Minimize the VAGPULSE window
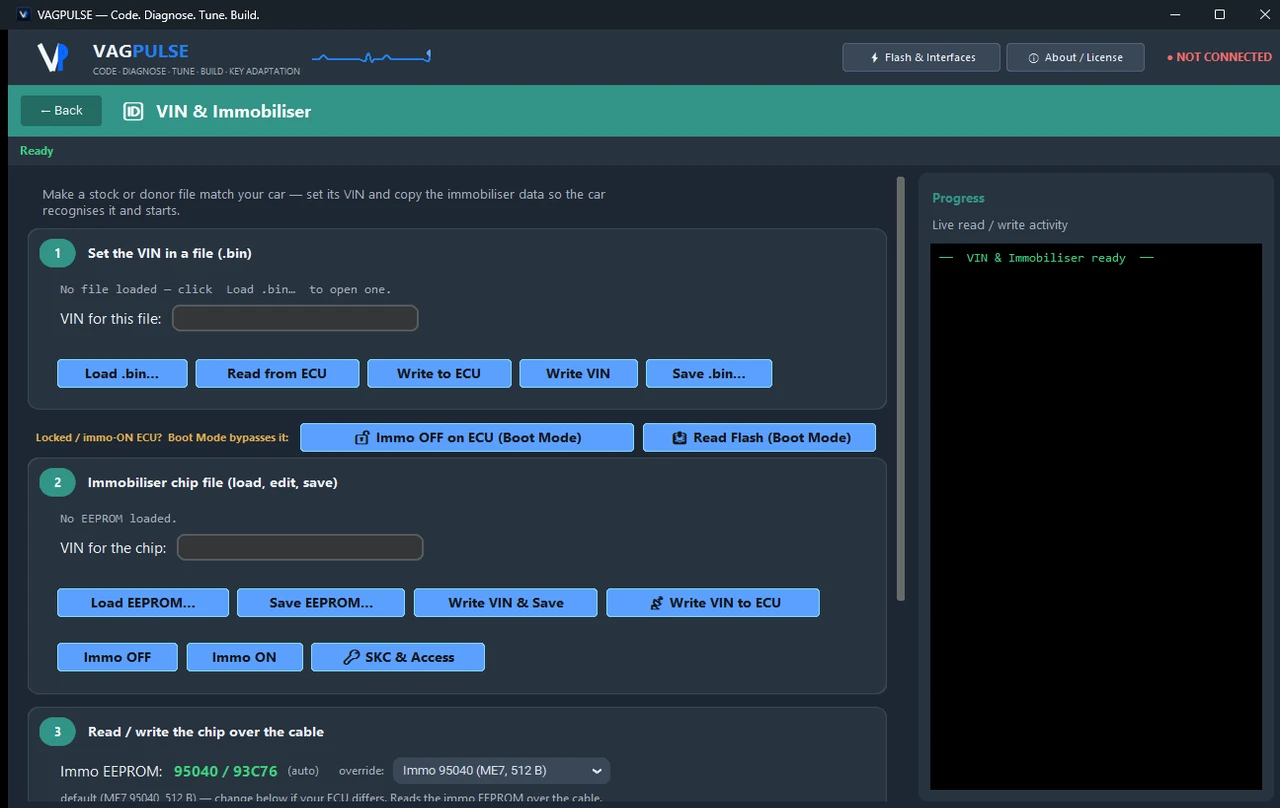The height and width of the screenshot is (808, 1280). click(1174, 15)
